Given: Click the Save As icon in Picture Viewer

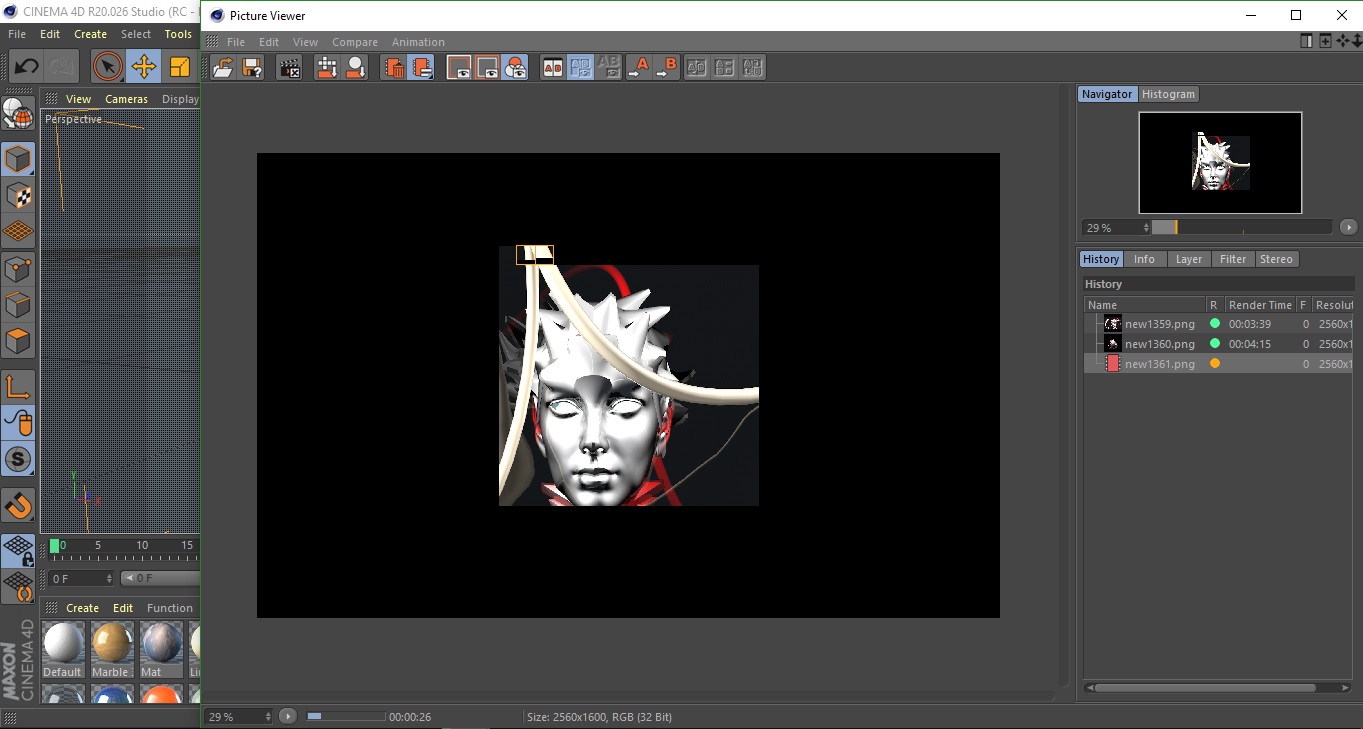Looking at the screenshot, I should point(252,68).
